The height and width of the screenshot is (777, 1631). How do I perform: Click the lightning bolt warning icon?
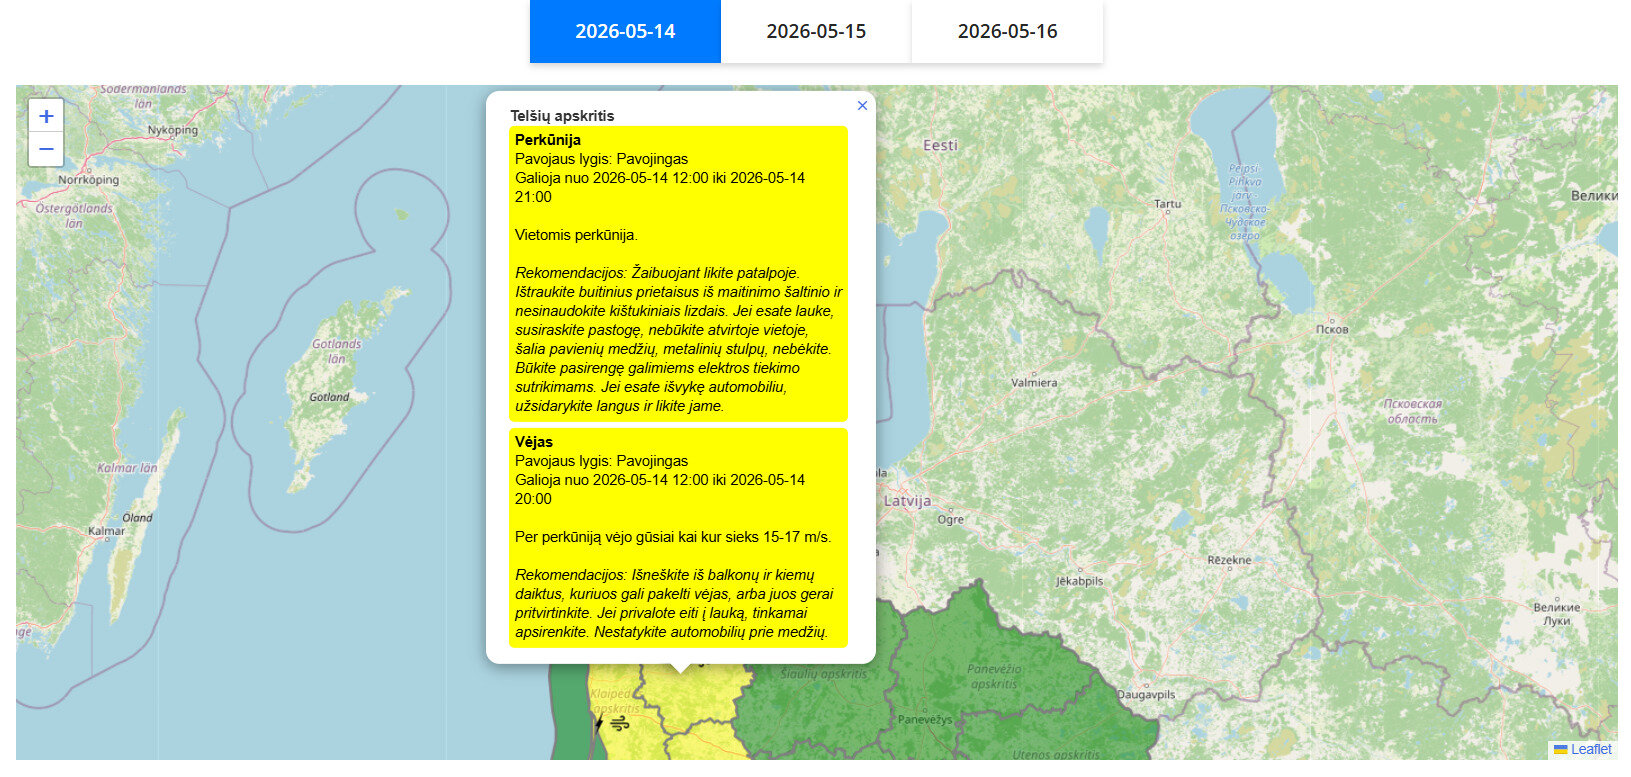pos(600,723)
